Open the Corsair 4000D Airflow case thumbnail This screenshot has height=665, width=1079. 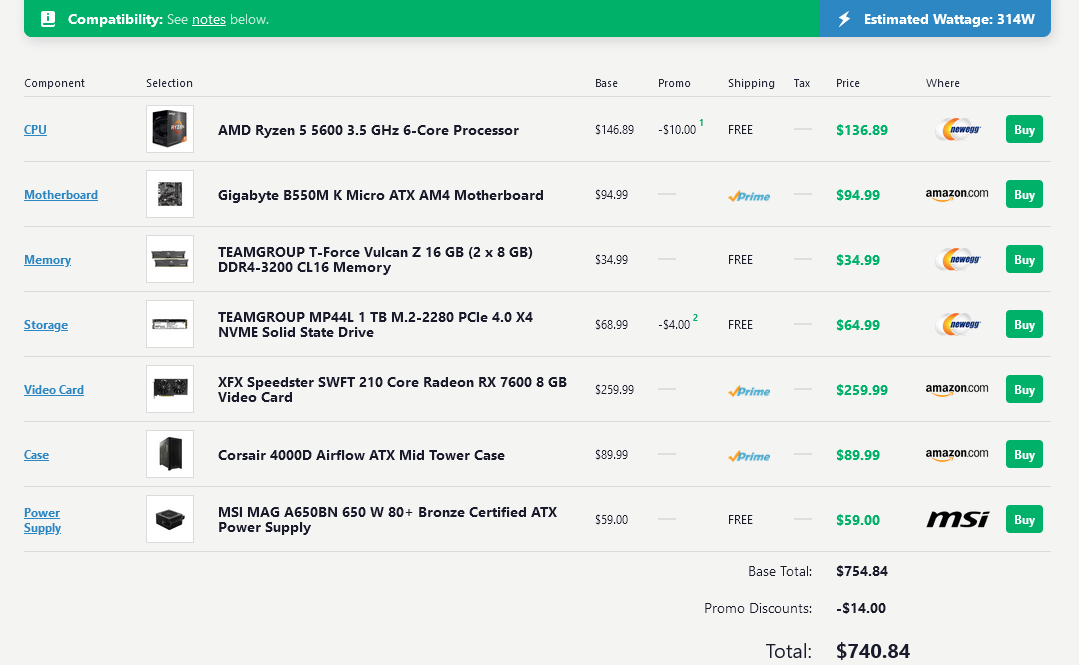click(170, 454)
